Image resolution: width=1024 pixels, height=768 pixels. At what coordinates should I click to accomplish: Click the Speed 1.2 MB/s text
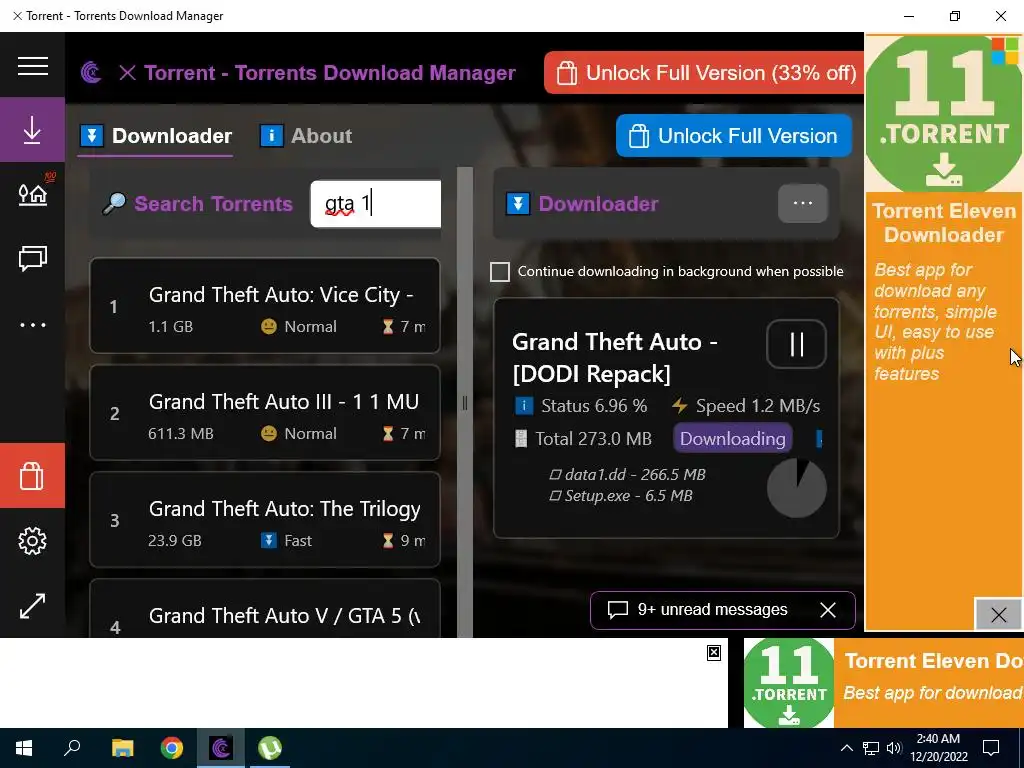coord(758,406)
